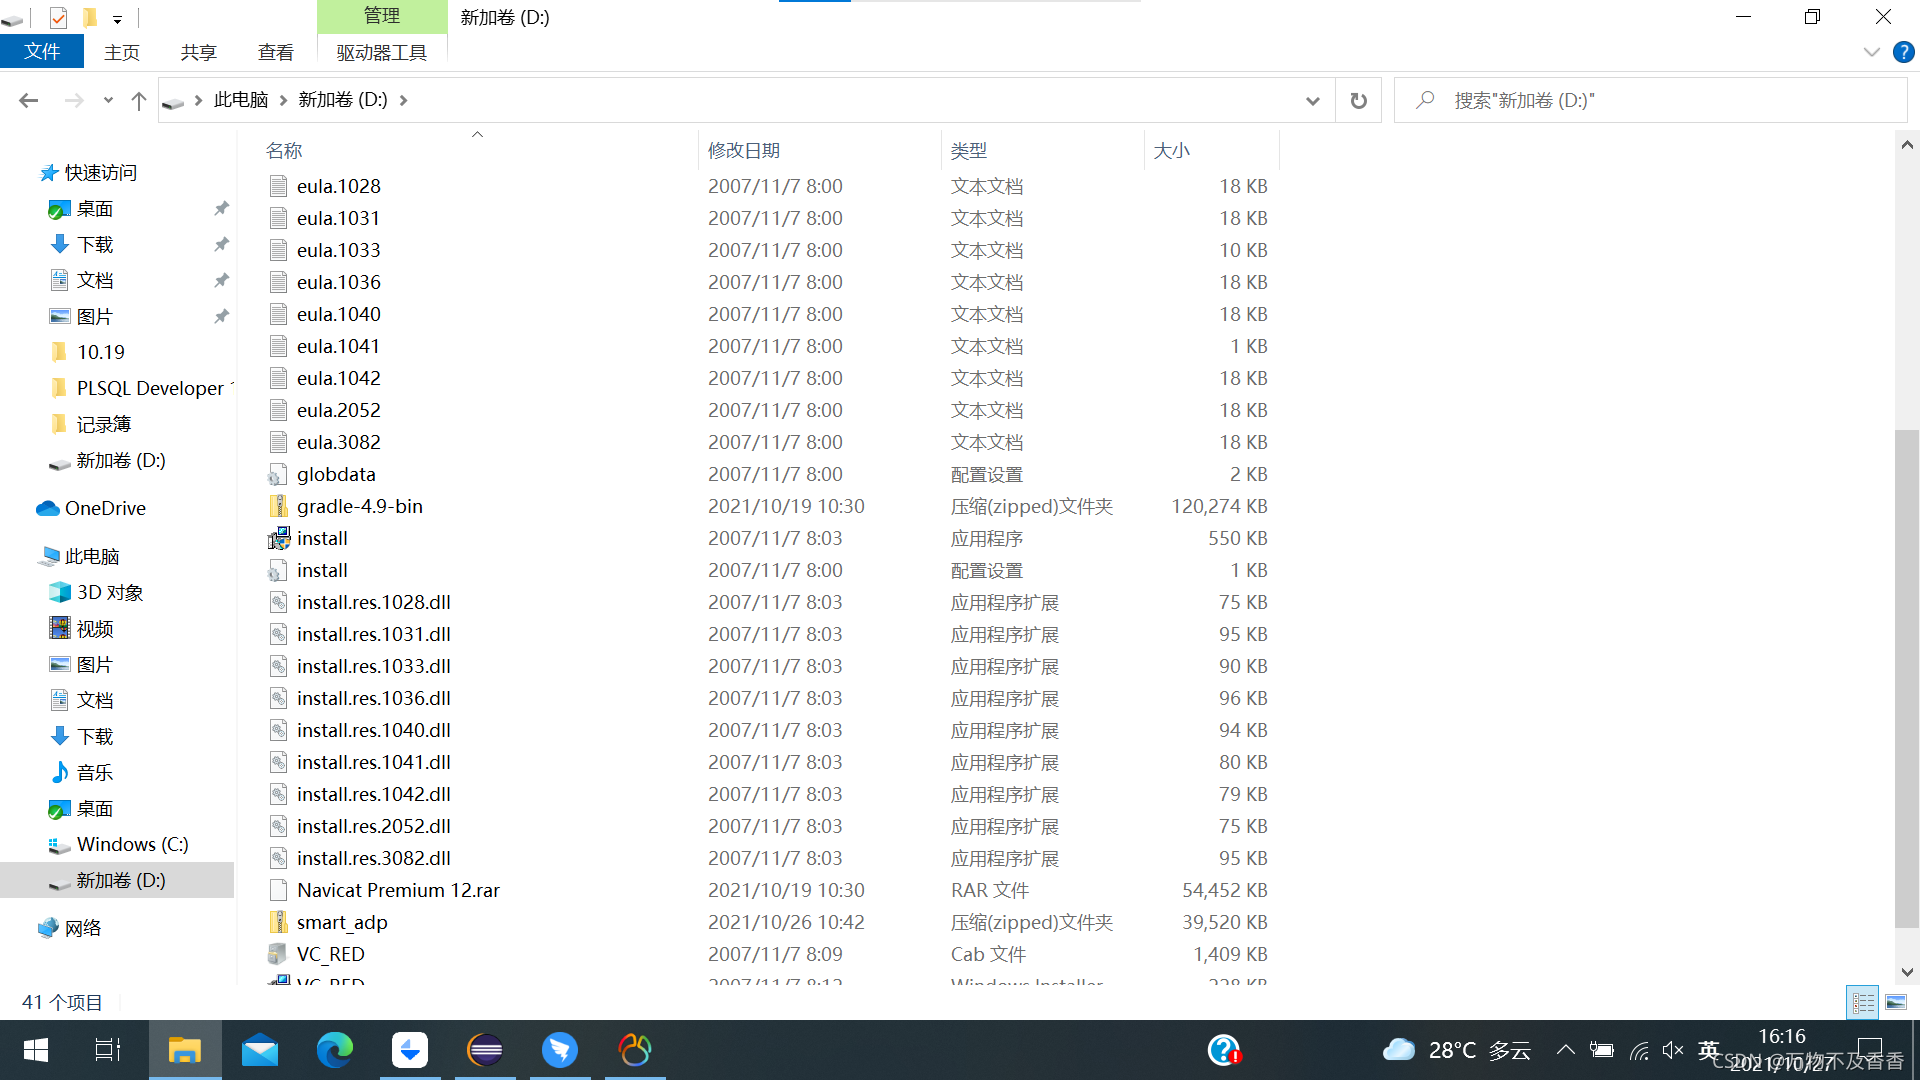Click the Back navigation arrow
The image size is (1920, 1080).
29,100
